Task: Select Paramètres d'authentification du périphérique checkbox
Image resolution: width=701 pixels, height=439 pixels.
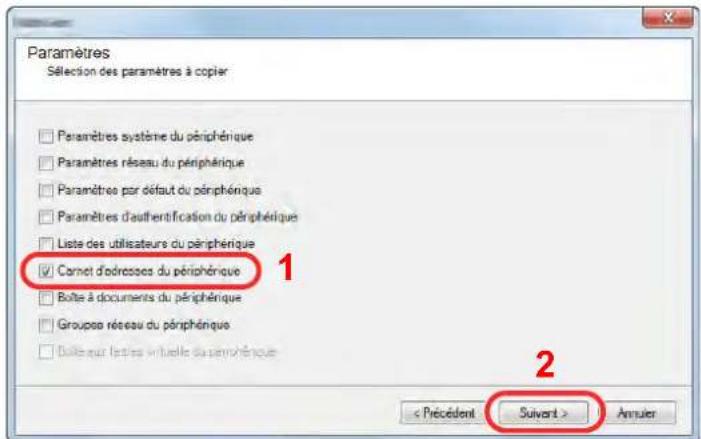Action: (46, 217)
